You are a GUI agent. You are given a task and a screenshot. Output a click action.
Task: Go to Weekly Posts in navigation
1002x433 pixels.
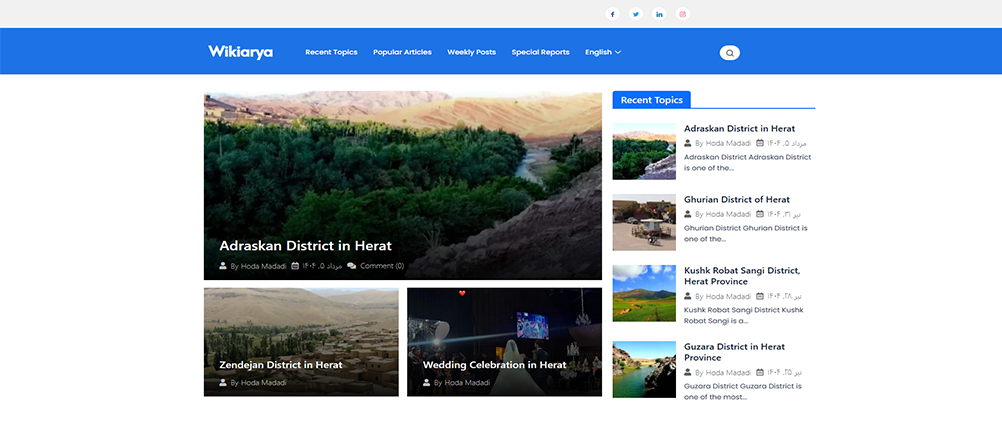point(471,52)
